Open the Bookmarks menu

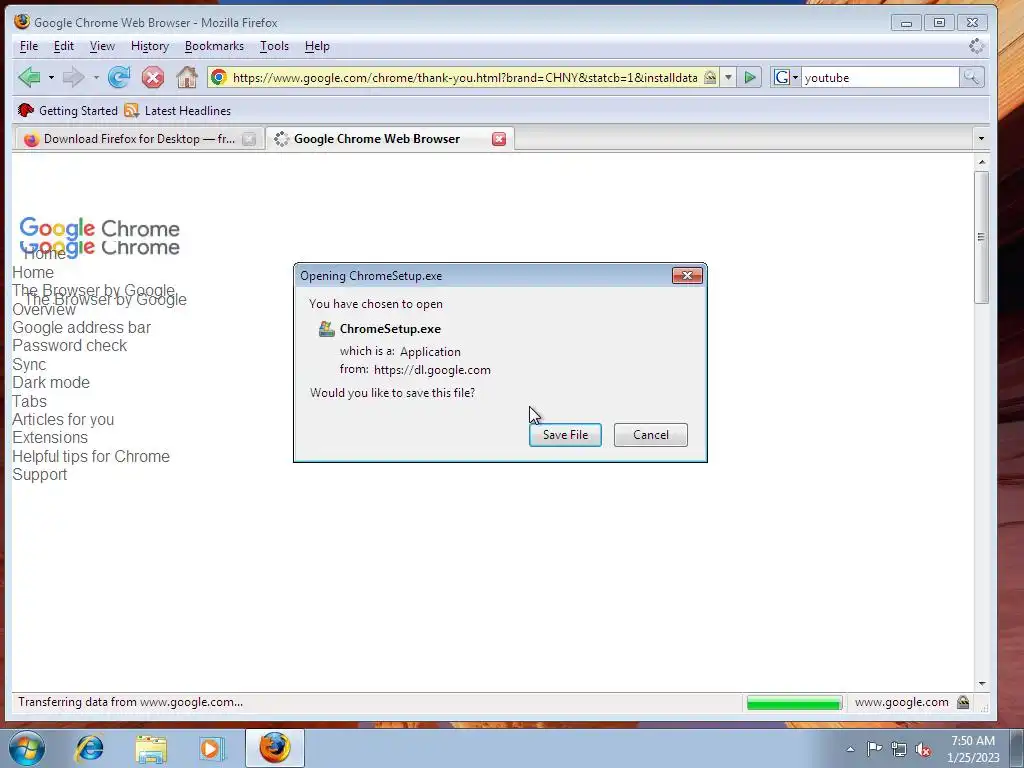tap(214, 46)
